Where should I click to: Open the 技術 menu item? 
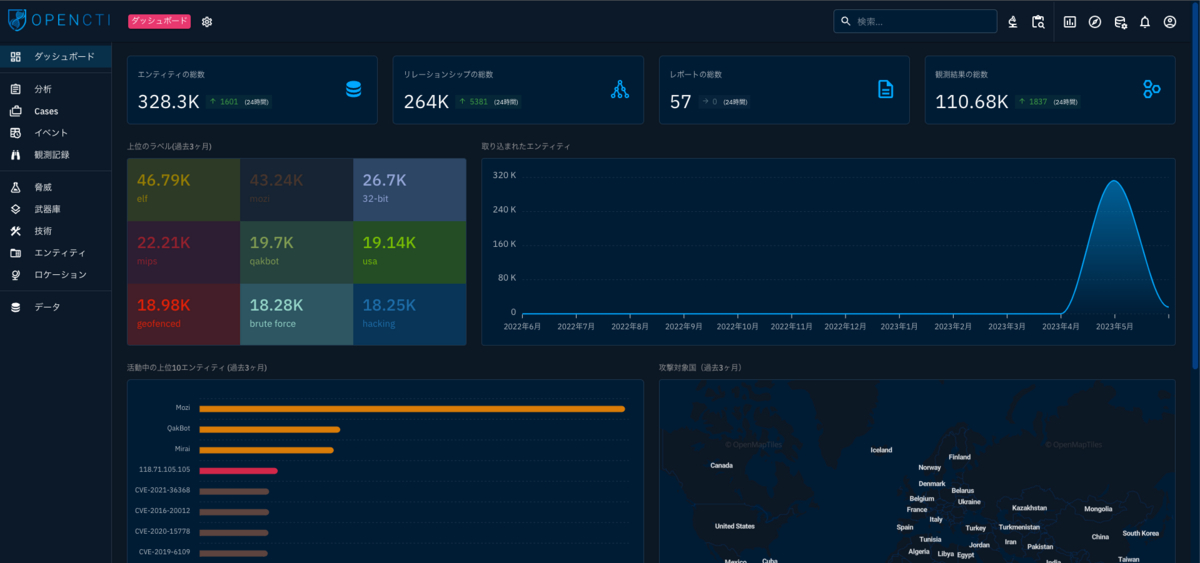56,231
